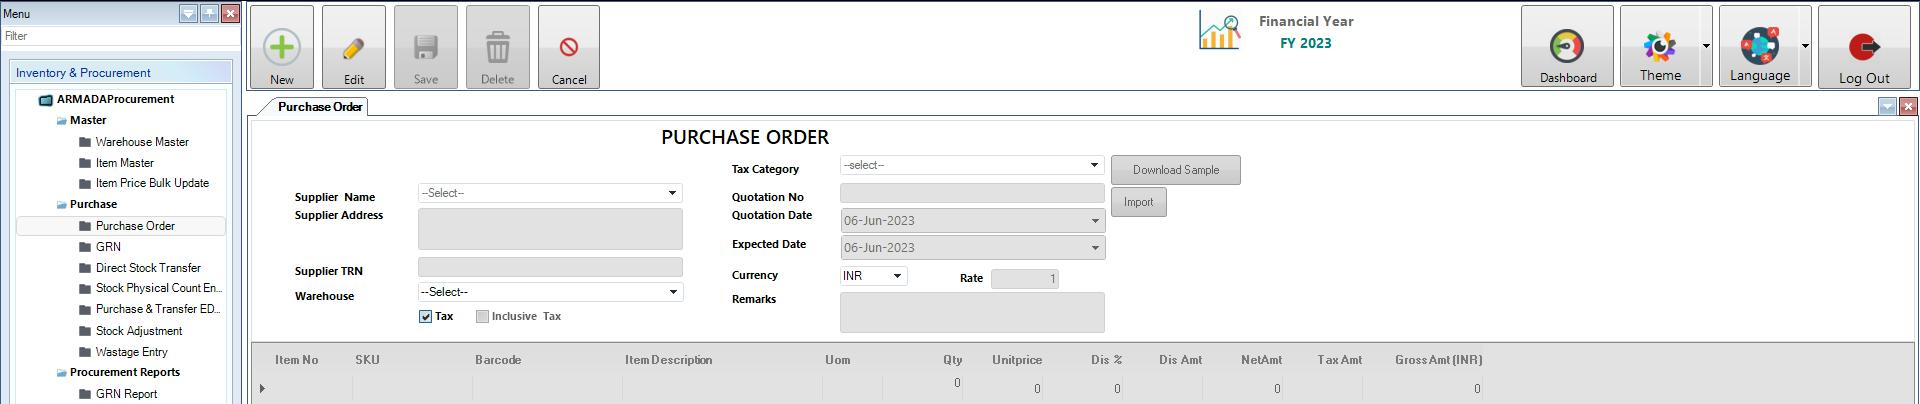Click the Download Sample button
The width and height of the screenshot is (1920, 404).
point(1175,170)
